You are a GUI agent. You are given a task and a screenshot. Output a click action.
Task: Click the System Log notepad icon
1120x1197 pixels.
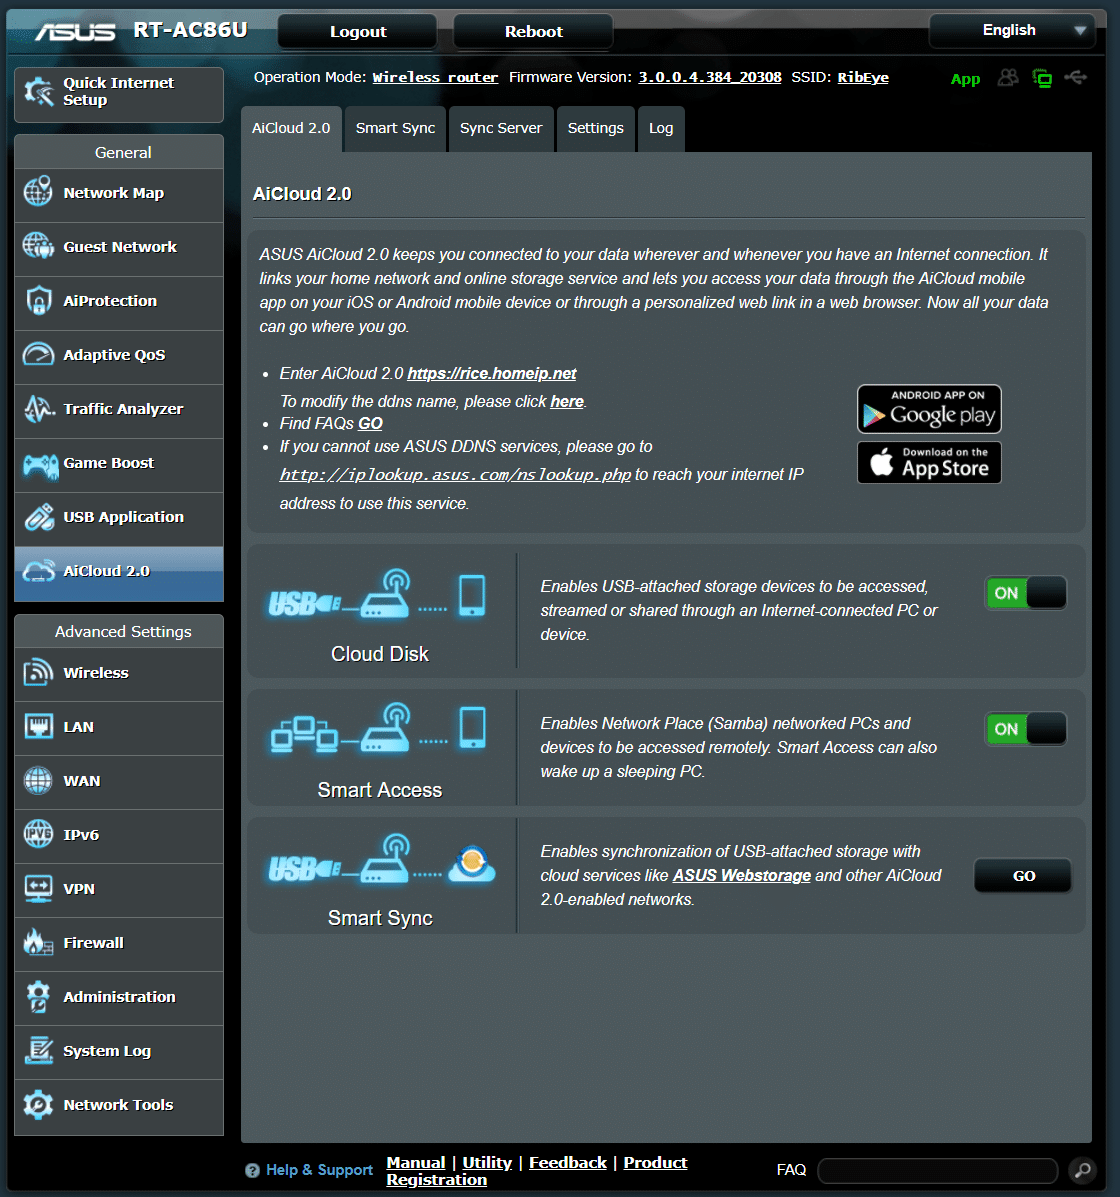point(38,1050)
